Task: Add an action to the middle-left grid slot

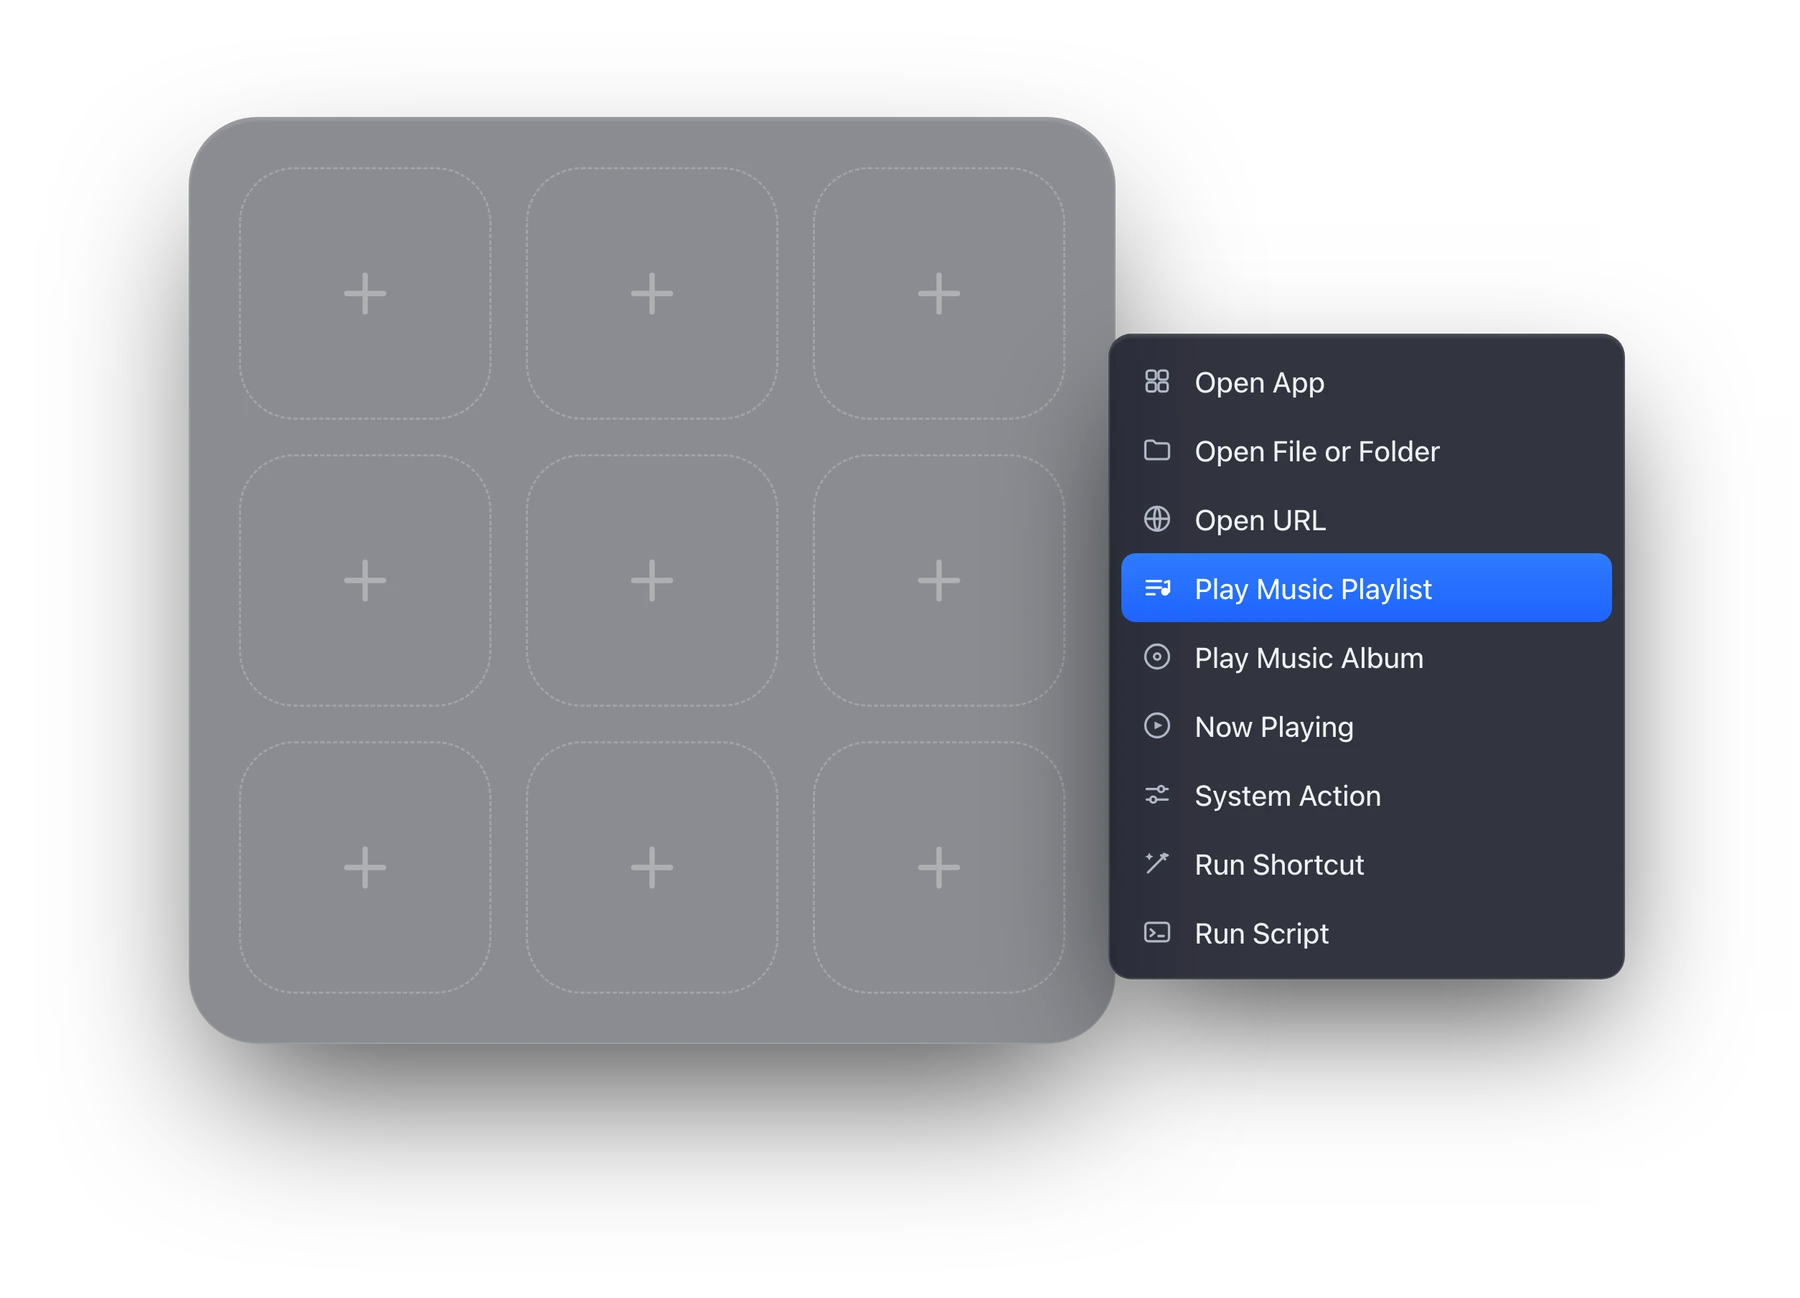Action: click(365, 580)
